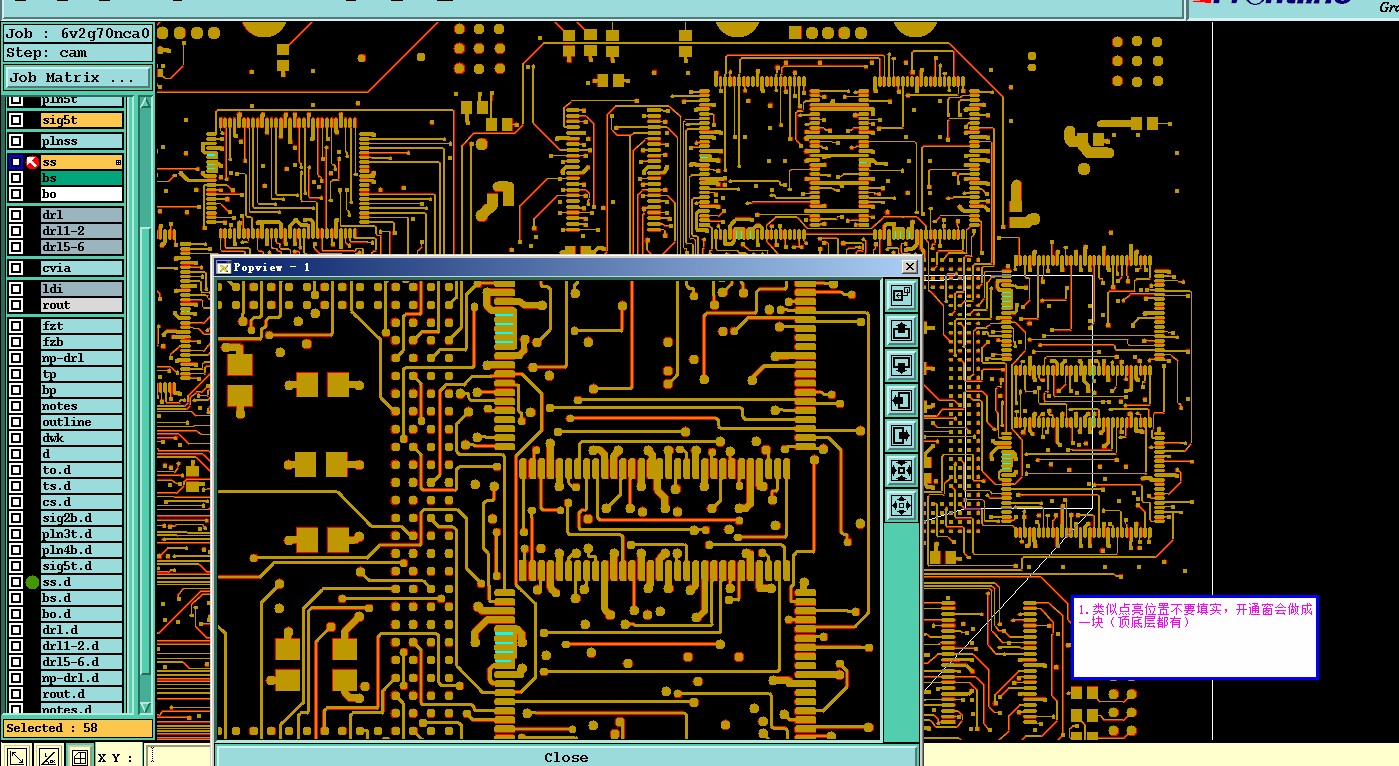Check the ss.d layer checkbox
Screen dimensions: 1399x766
coord(16,582)
